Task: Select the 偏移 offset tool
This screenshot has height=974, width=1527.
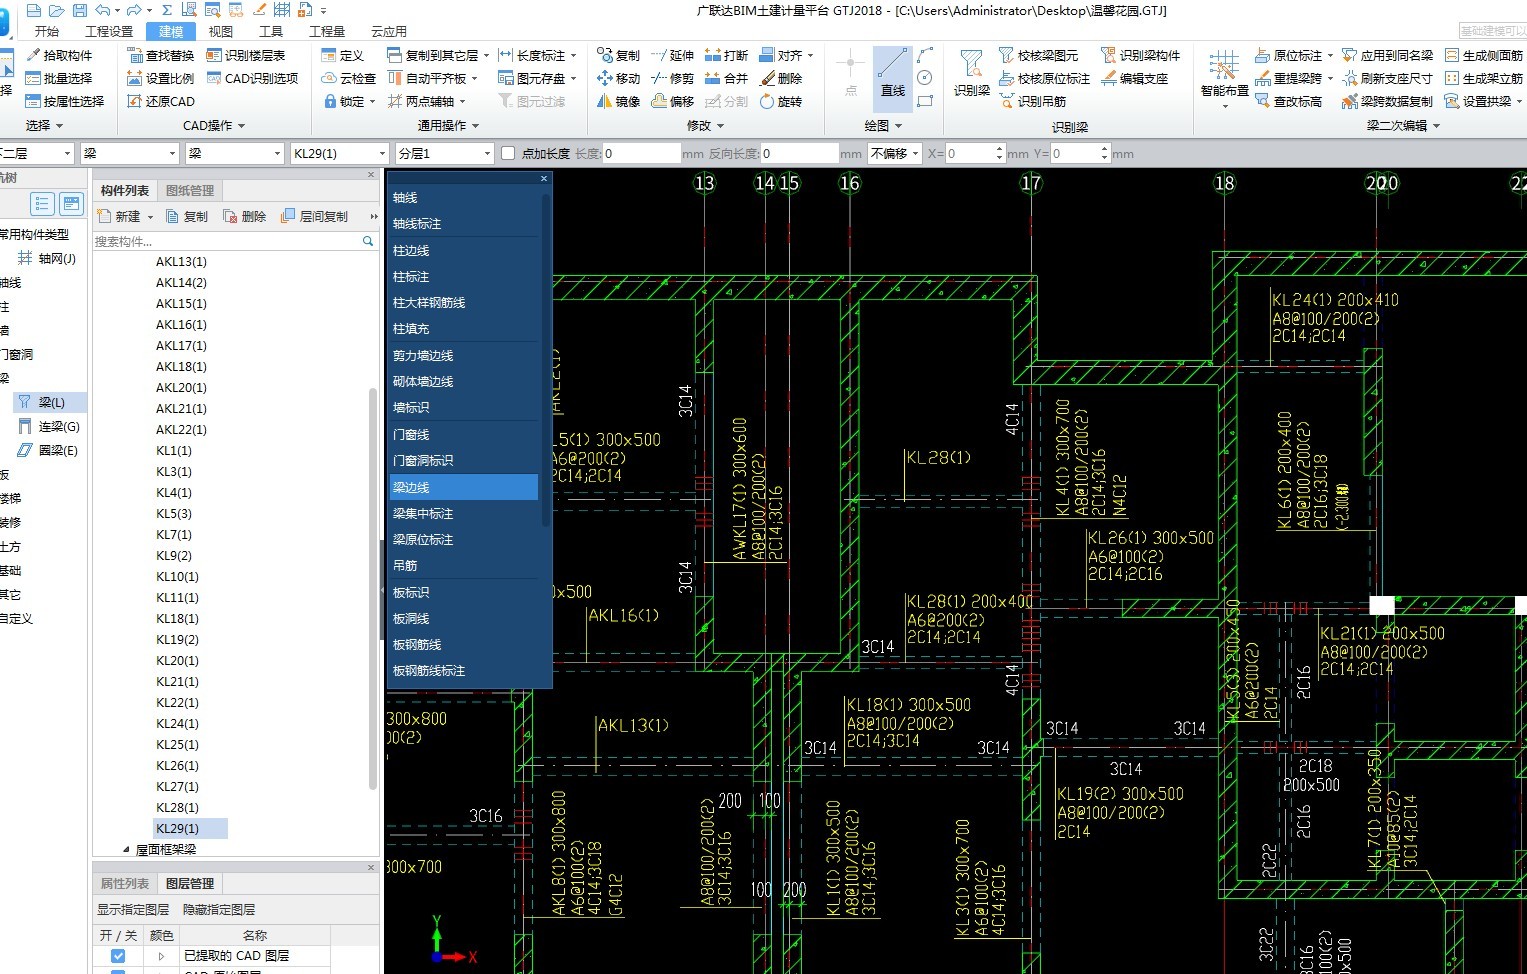Action: point(672,101)
